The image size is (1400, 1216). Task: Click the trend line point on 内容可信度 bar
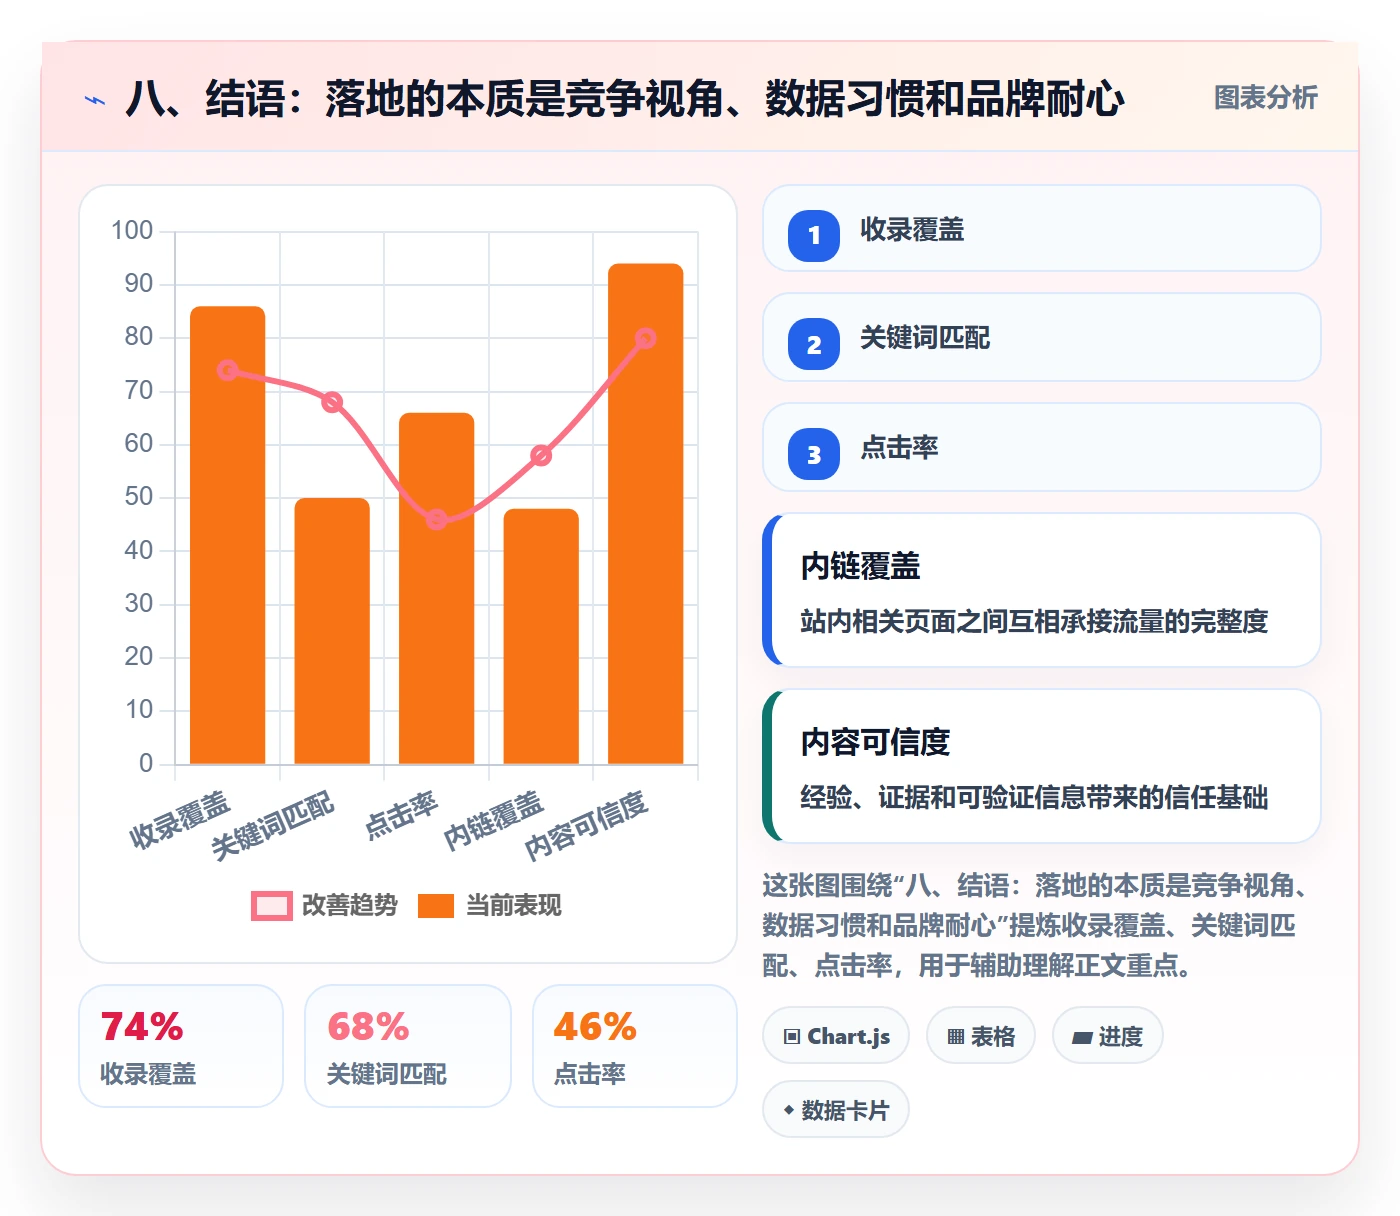(x=646, y=338)
